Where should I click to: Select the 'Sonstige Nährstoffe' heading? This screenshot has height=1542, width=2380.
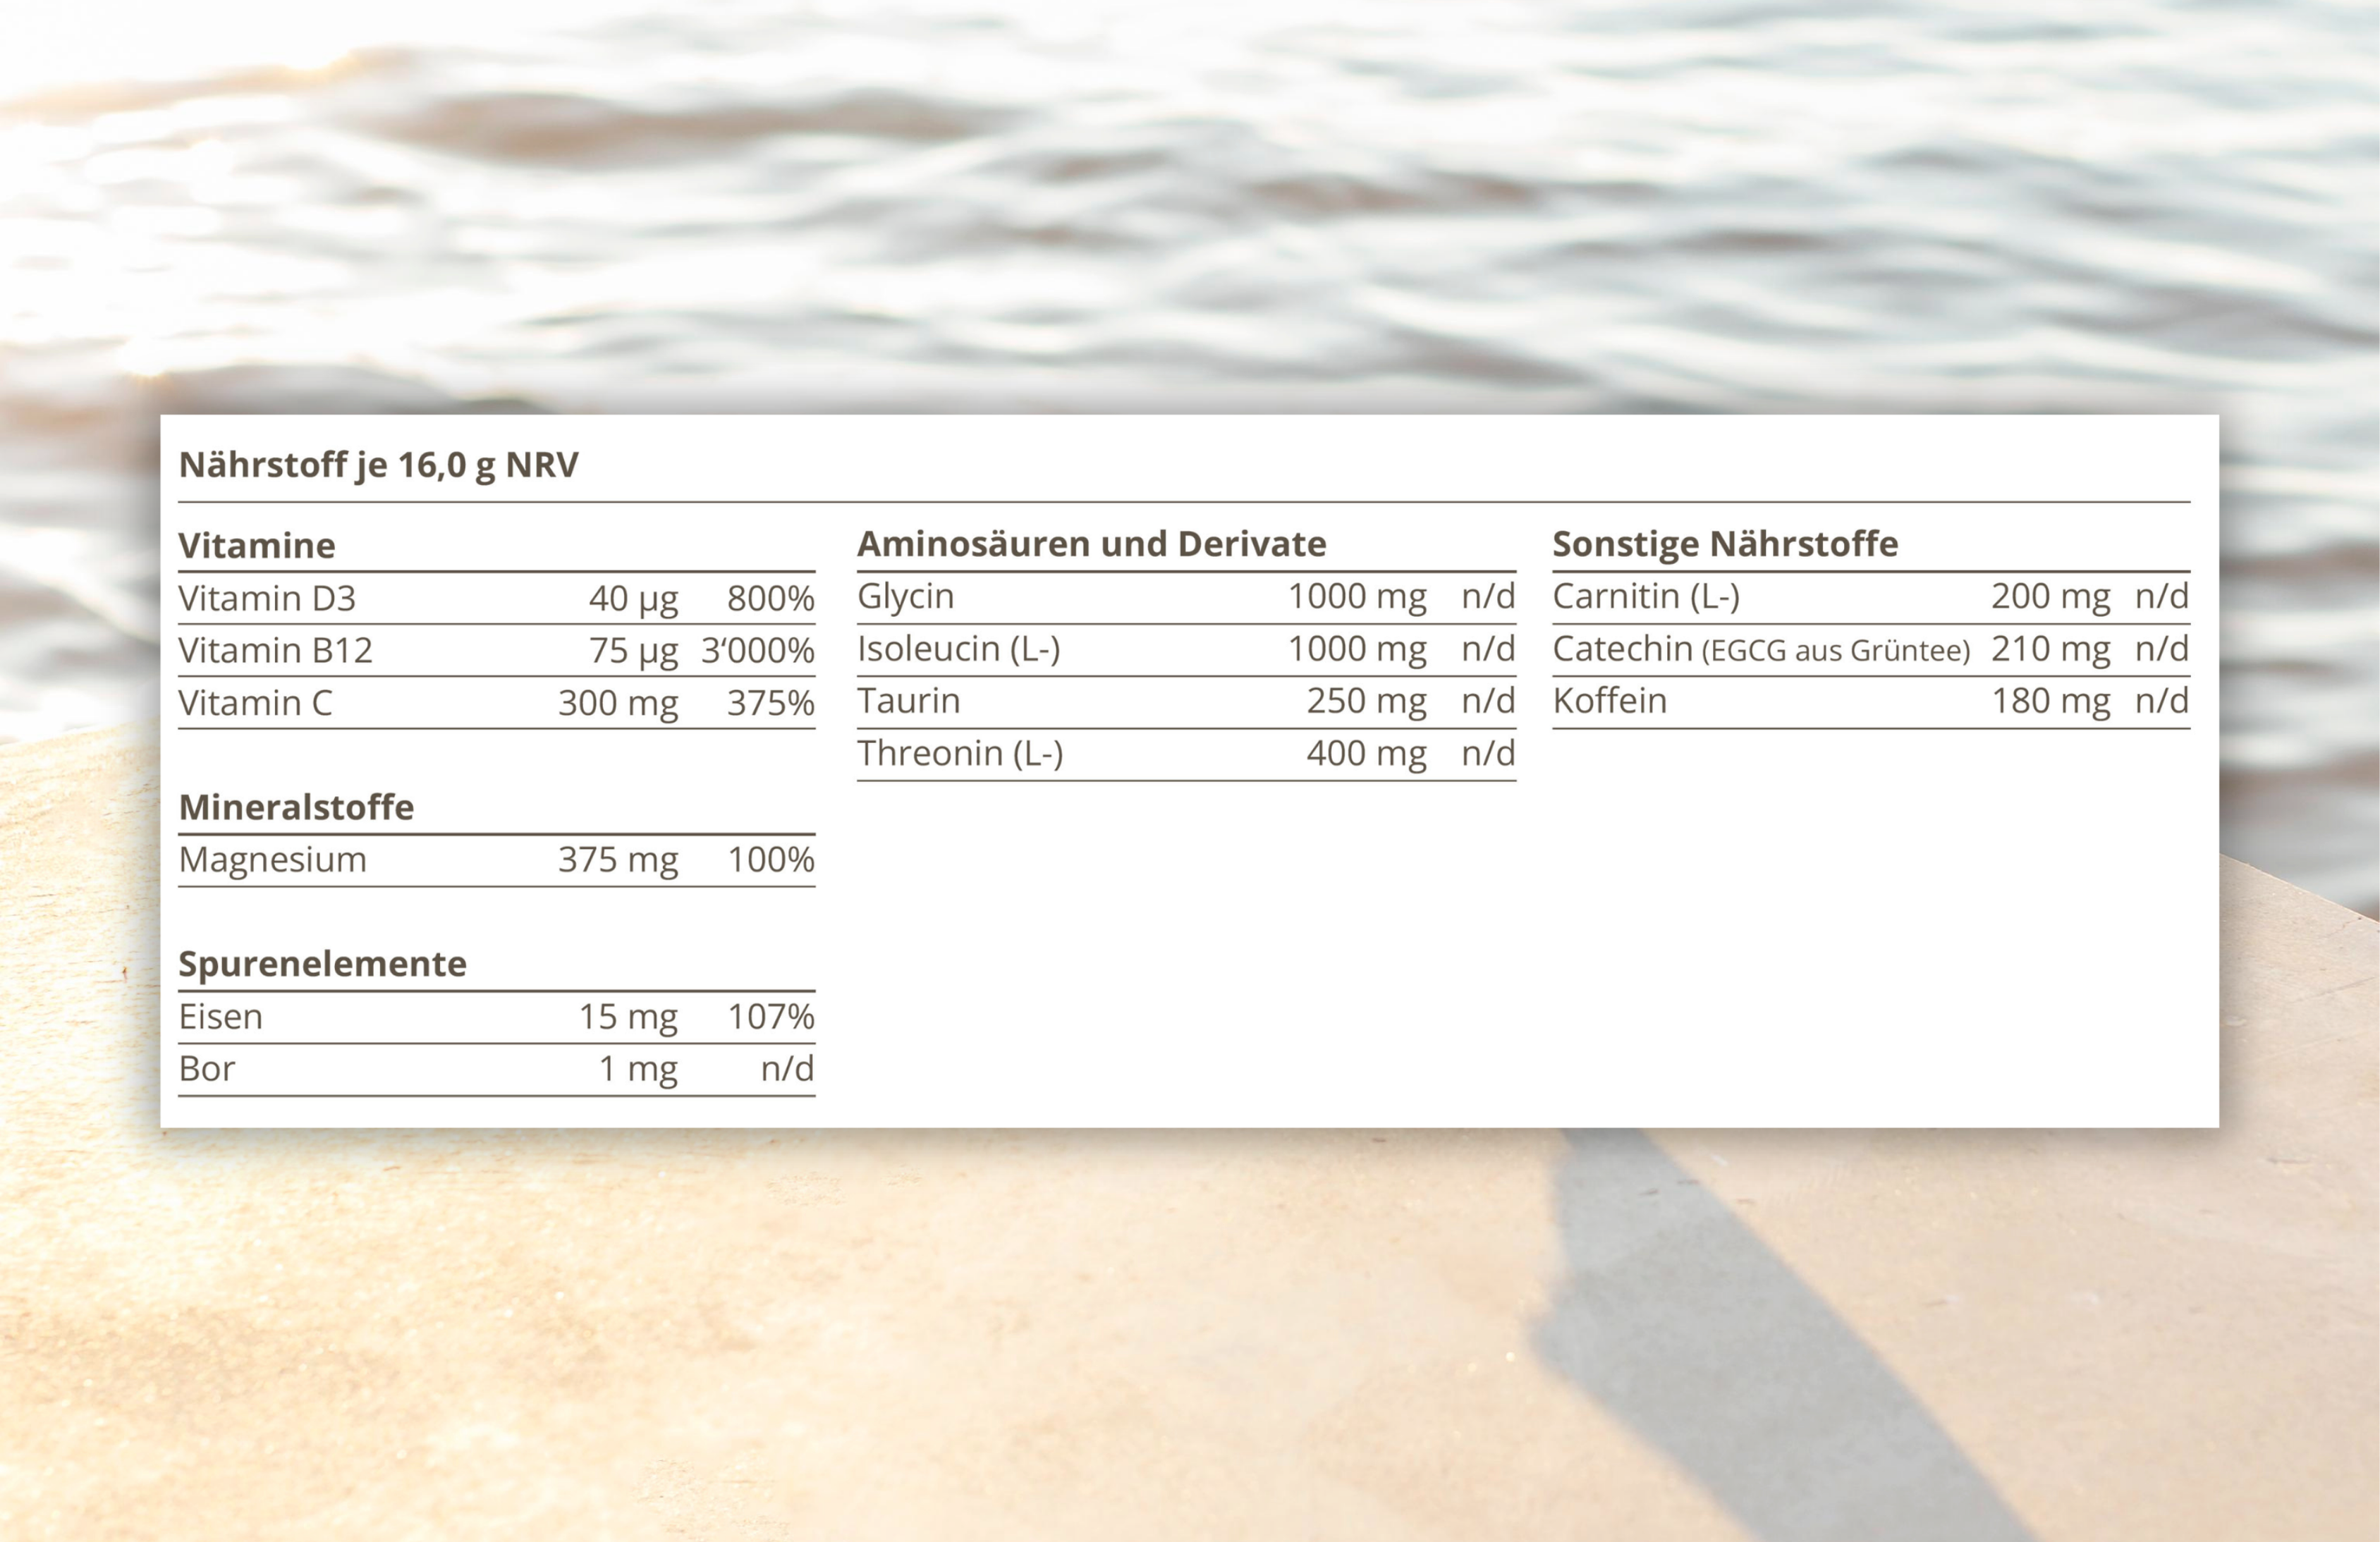click(x=1725, y=546)
